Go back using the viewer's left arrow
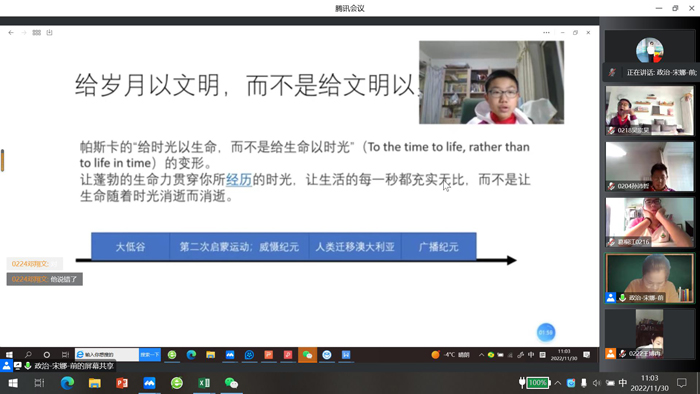 [11, 33]
